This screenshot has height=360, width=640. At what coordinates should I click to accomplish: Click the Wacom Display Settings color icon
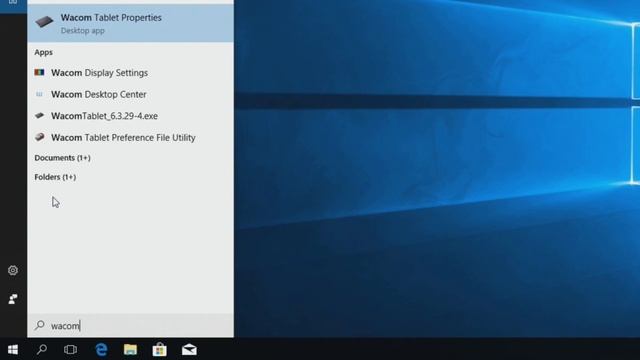pos(40,73)
